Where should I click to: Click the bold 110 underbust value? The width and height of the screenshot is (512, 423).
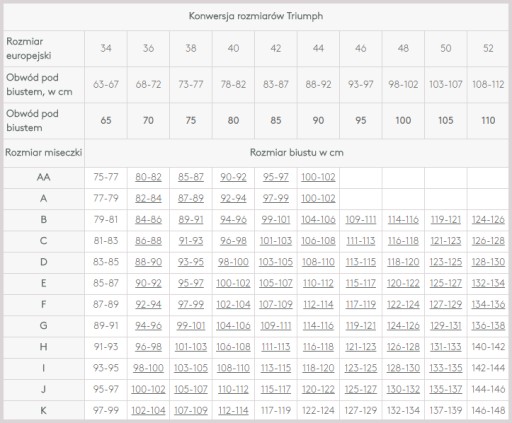[488, 120]
